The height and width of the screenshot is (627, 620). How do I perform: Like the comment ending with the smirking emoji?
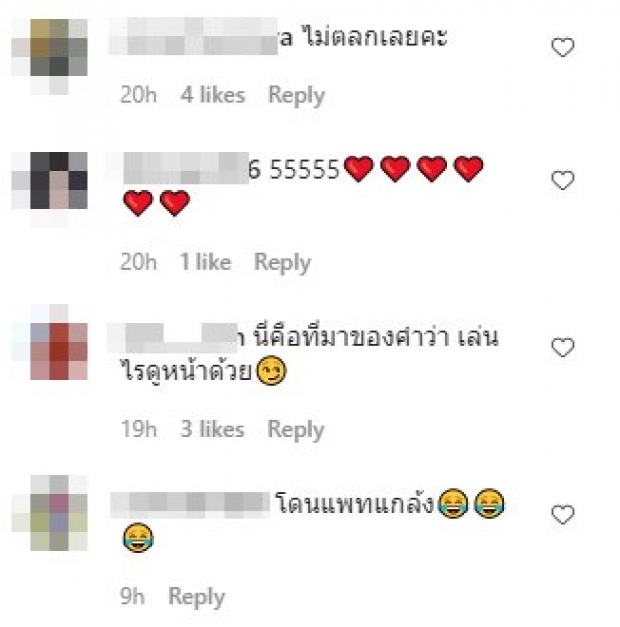coord(563,347)
